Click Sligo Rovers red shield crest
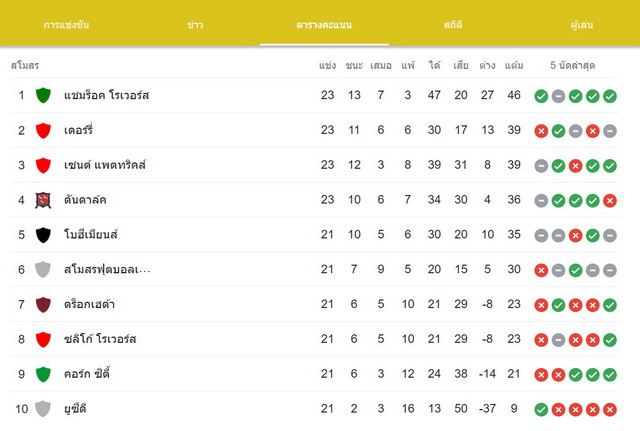The width and height of the screenshot is (640, 431). click(x=43, y=340)
